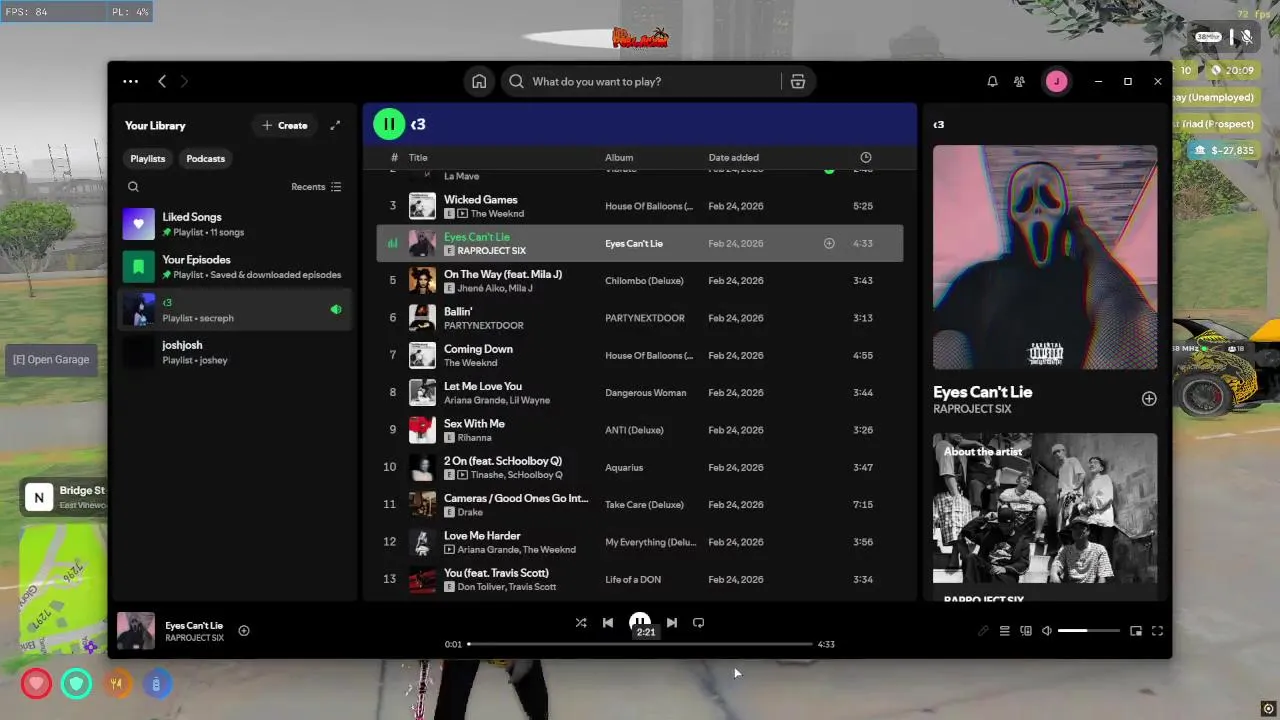The image size is (1280, 720).
Task: Filter library by Playlists
Action: (x=148, y=158)
